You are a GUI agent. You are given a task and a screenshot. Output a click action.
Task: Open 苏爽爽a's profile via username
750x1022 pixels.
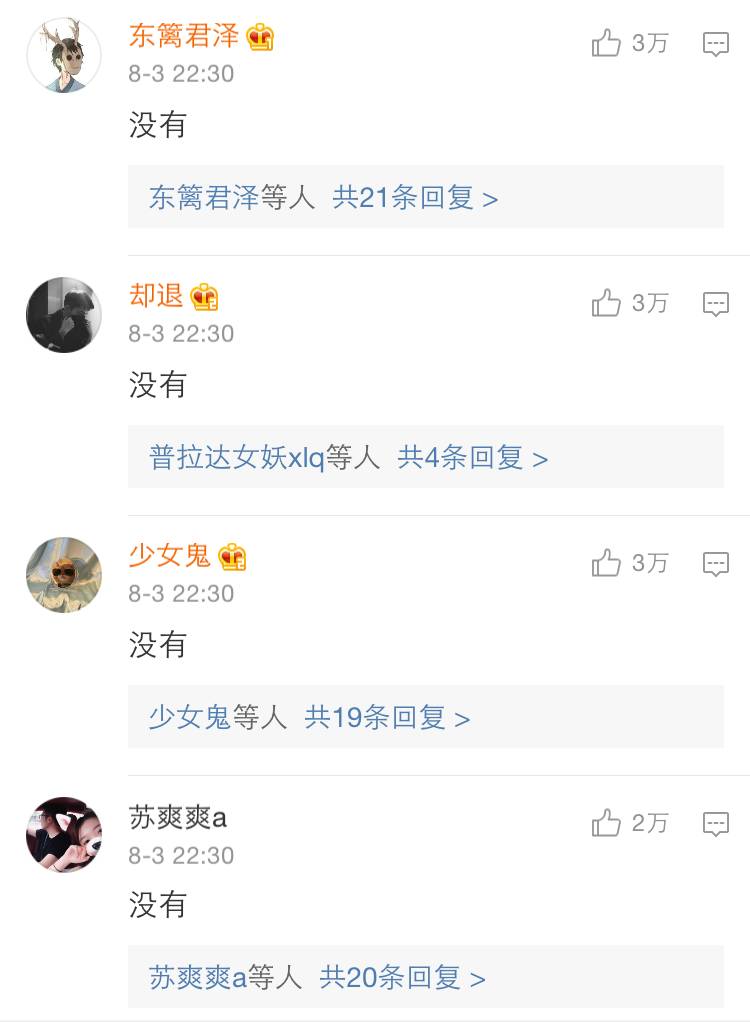(x=178, y=817)
